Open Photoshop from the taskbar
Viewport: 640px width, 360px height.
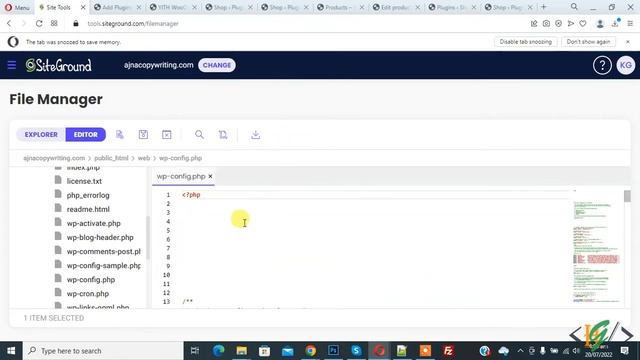[x=333, y=351]
